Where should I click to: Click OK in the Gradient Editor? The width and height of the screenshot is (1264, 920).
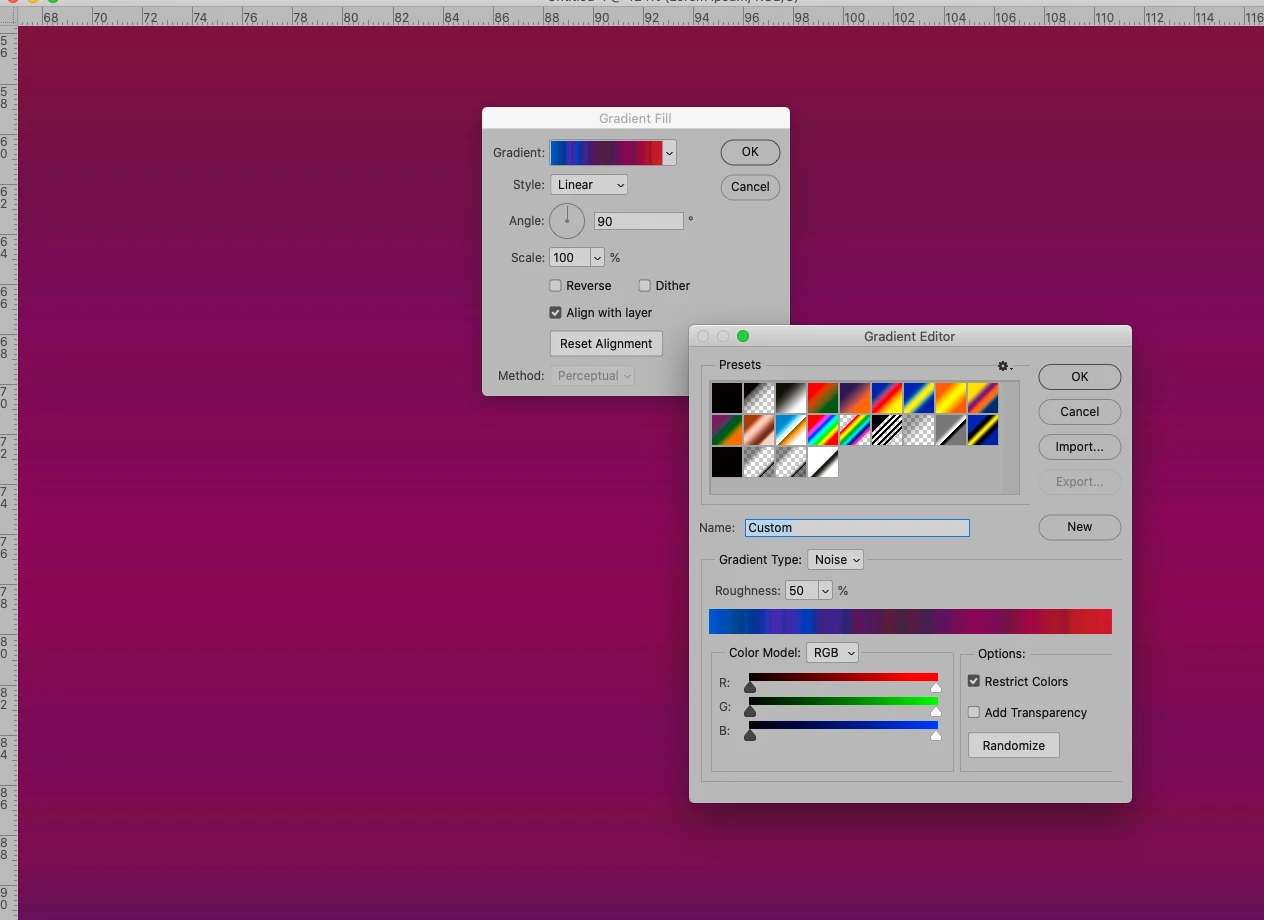click(1080, 377)
